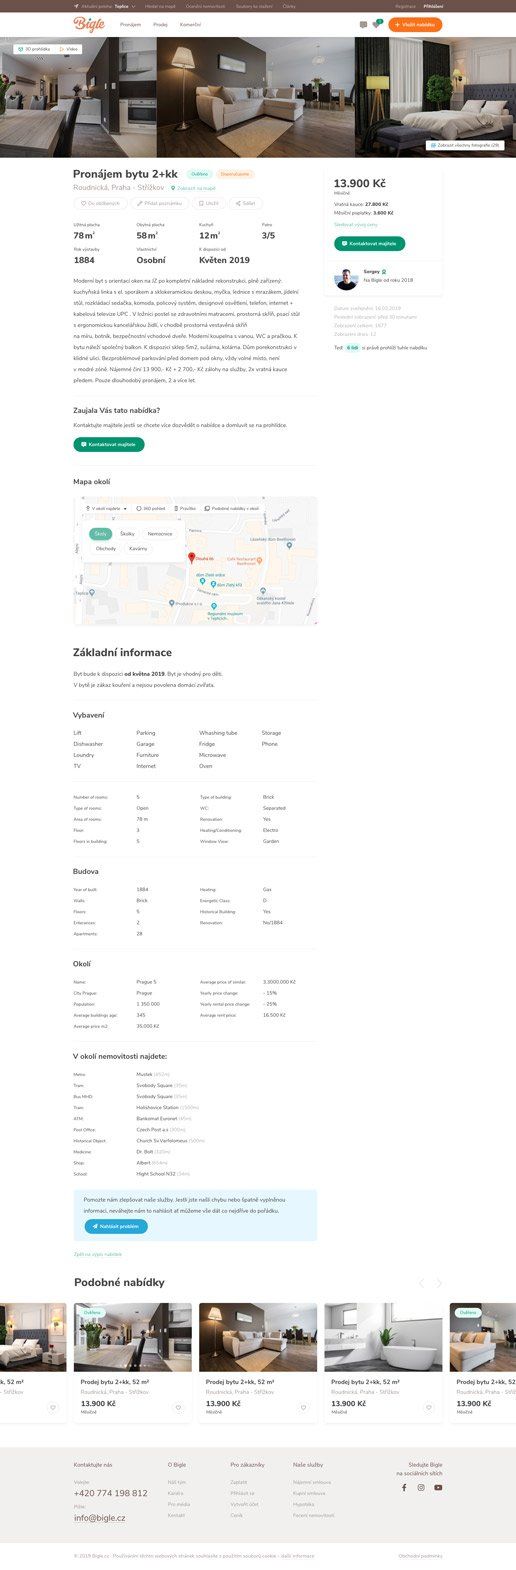Click Vložit nabídku orange button
This screenshot has height=1570, width=516.
coord(415,24)
